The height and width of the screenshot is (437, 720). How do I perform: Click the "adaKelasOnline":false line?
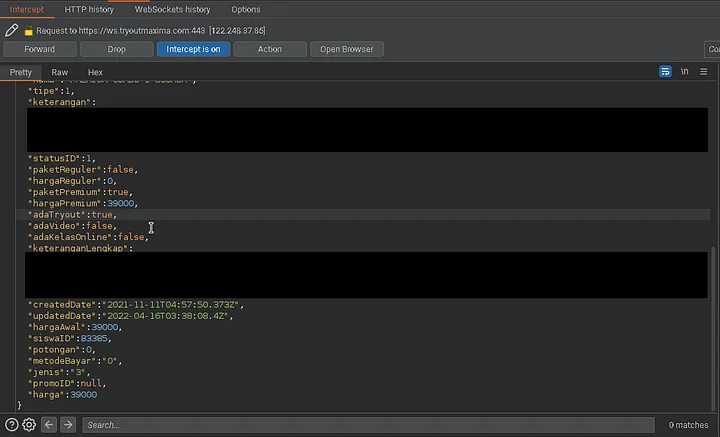pos(89,237)
